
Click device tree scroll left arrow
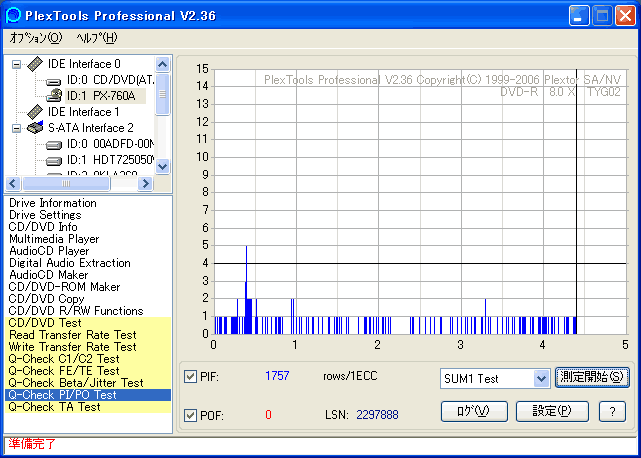coord(13,184)
